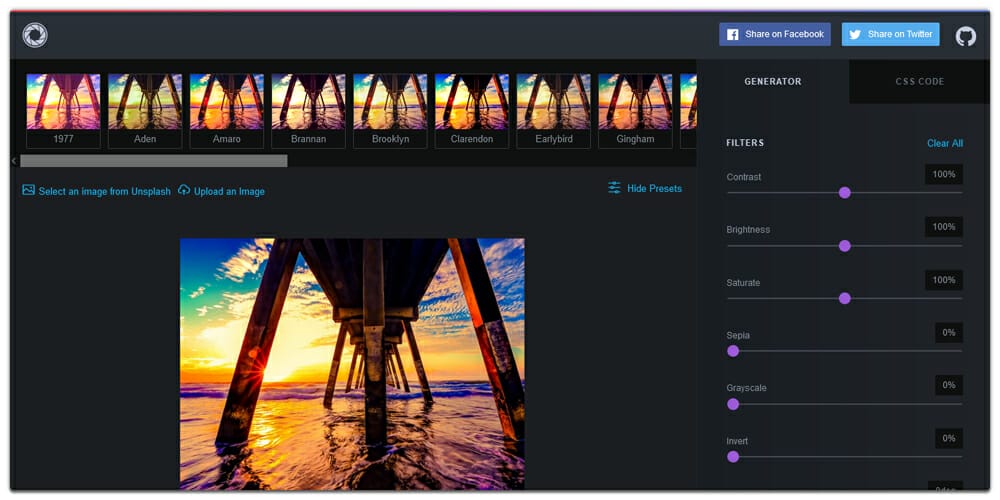This screenshot has height=500, width=1000.
Task: Click the camera aperture logo icon
Action: coord(35,35)
